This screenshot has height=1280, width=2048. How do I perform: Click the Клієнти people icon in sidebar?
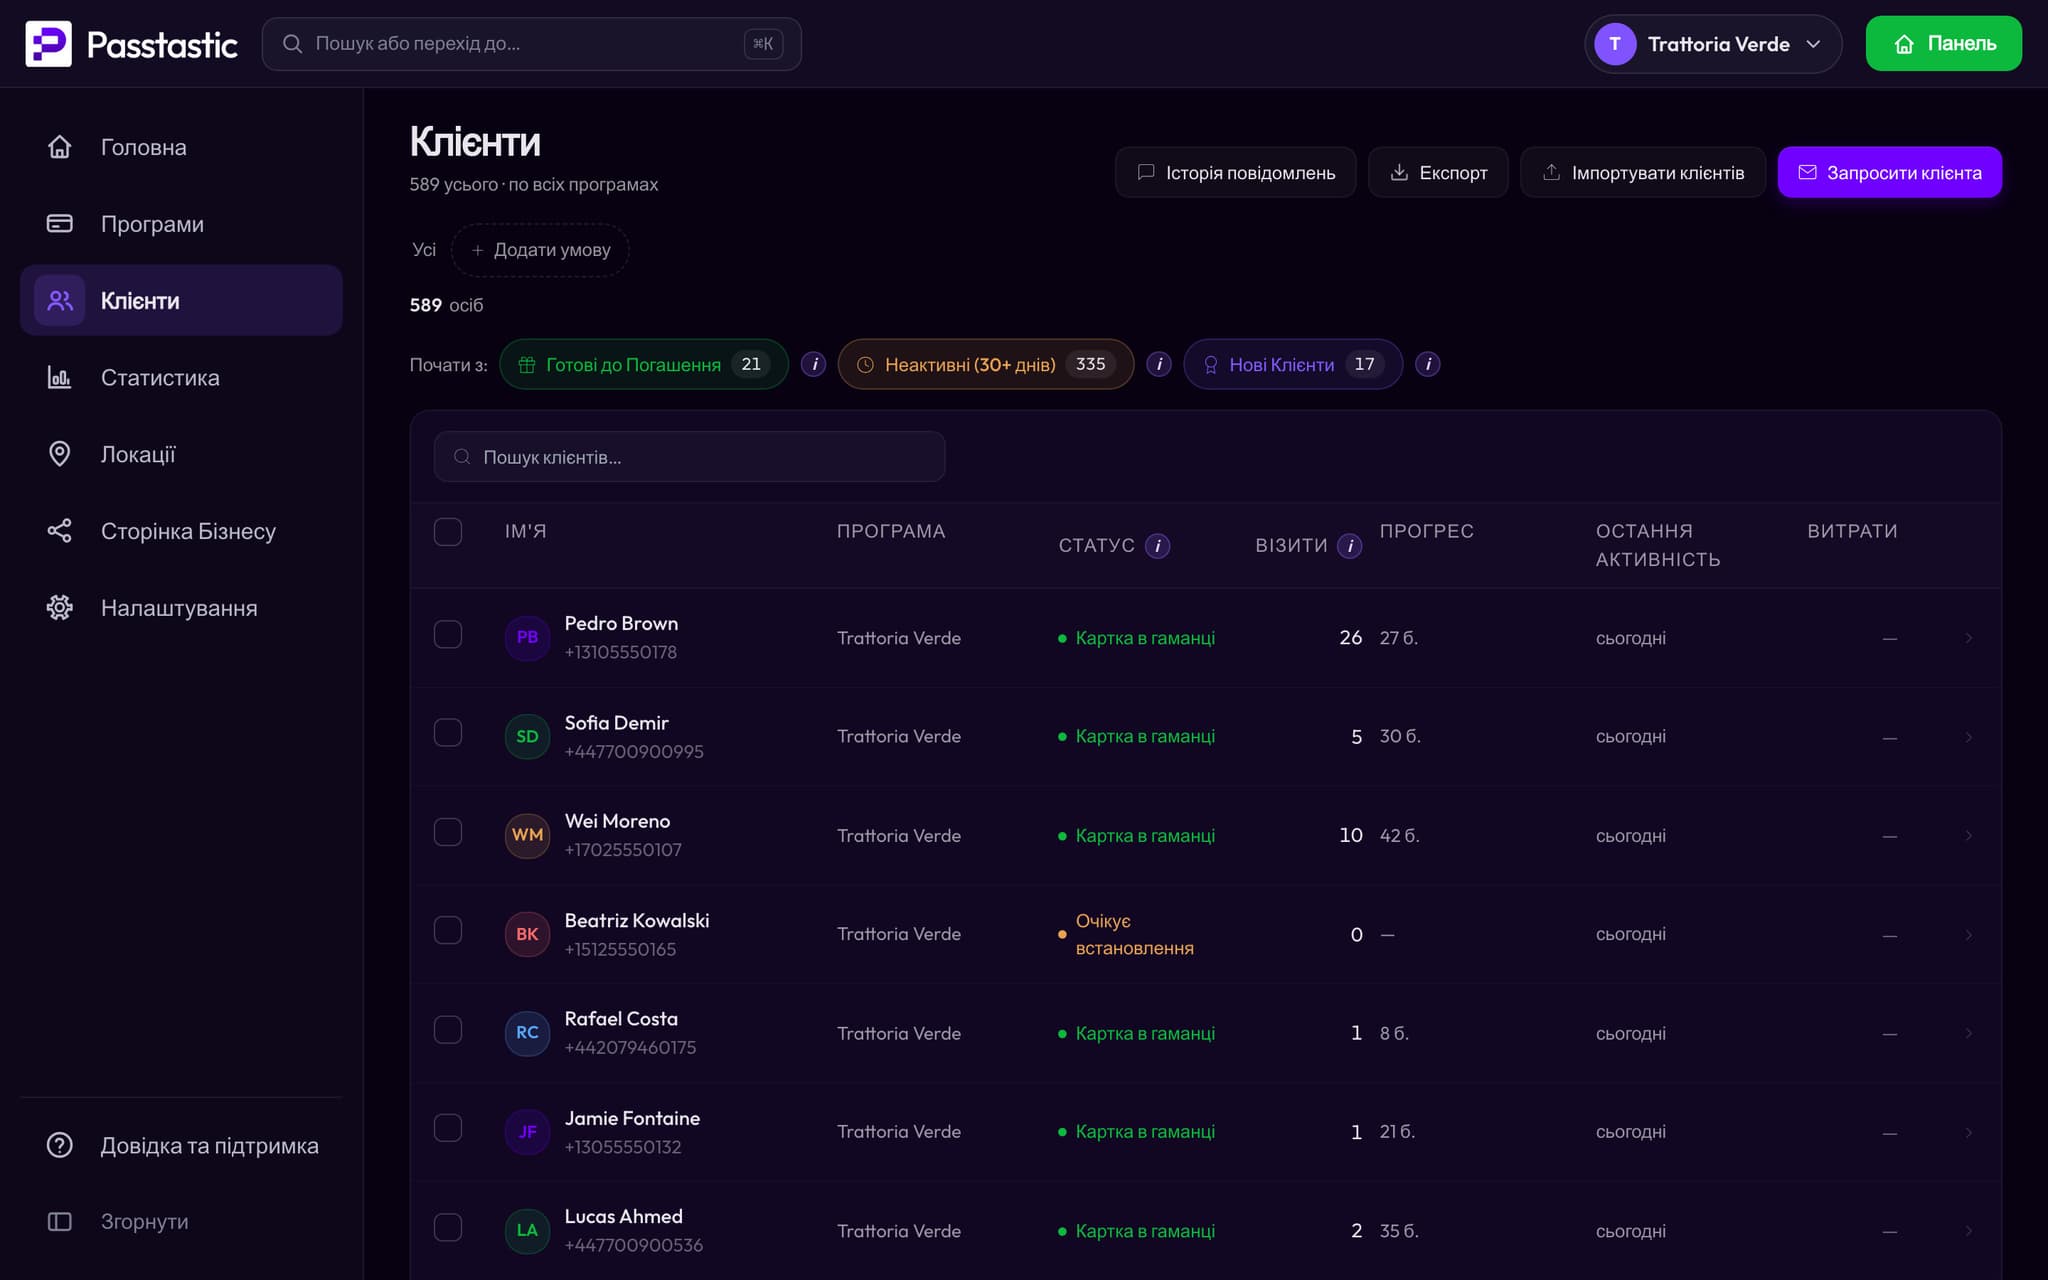[x=60, y=301]
